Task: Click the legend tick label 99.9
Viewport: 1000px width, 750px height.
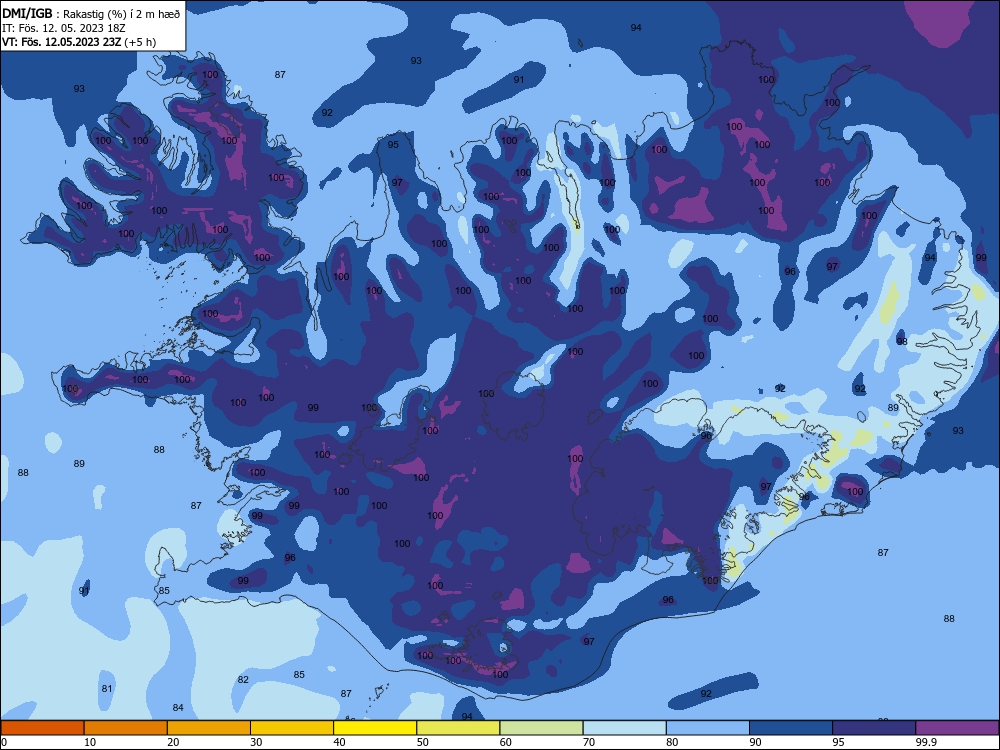Action: point(927,742)
